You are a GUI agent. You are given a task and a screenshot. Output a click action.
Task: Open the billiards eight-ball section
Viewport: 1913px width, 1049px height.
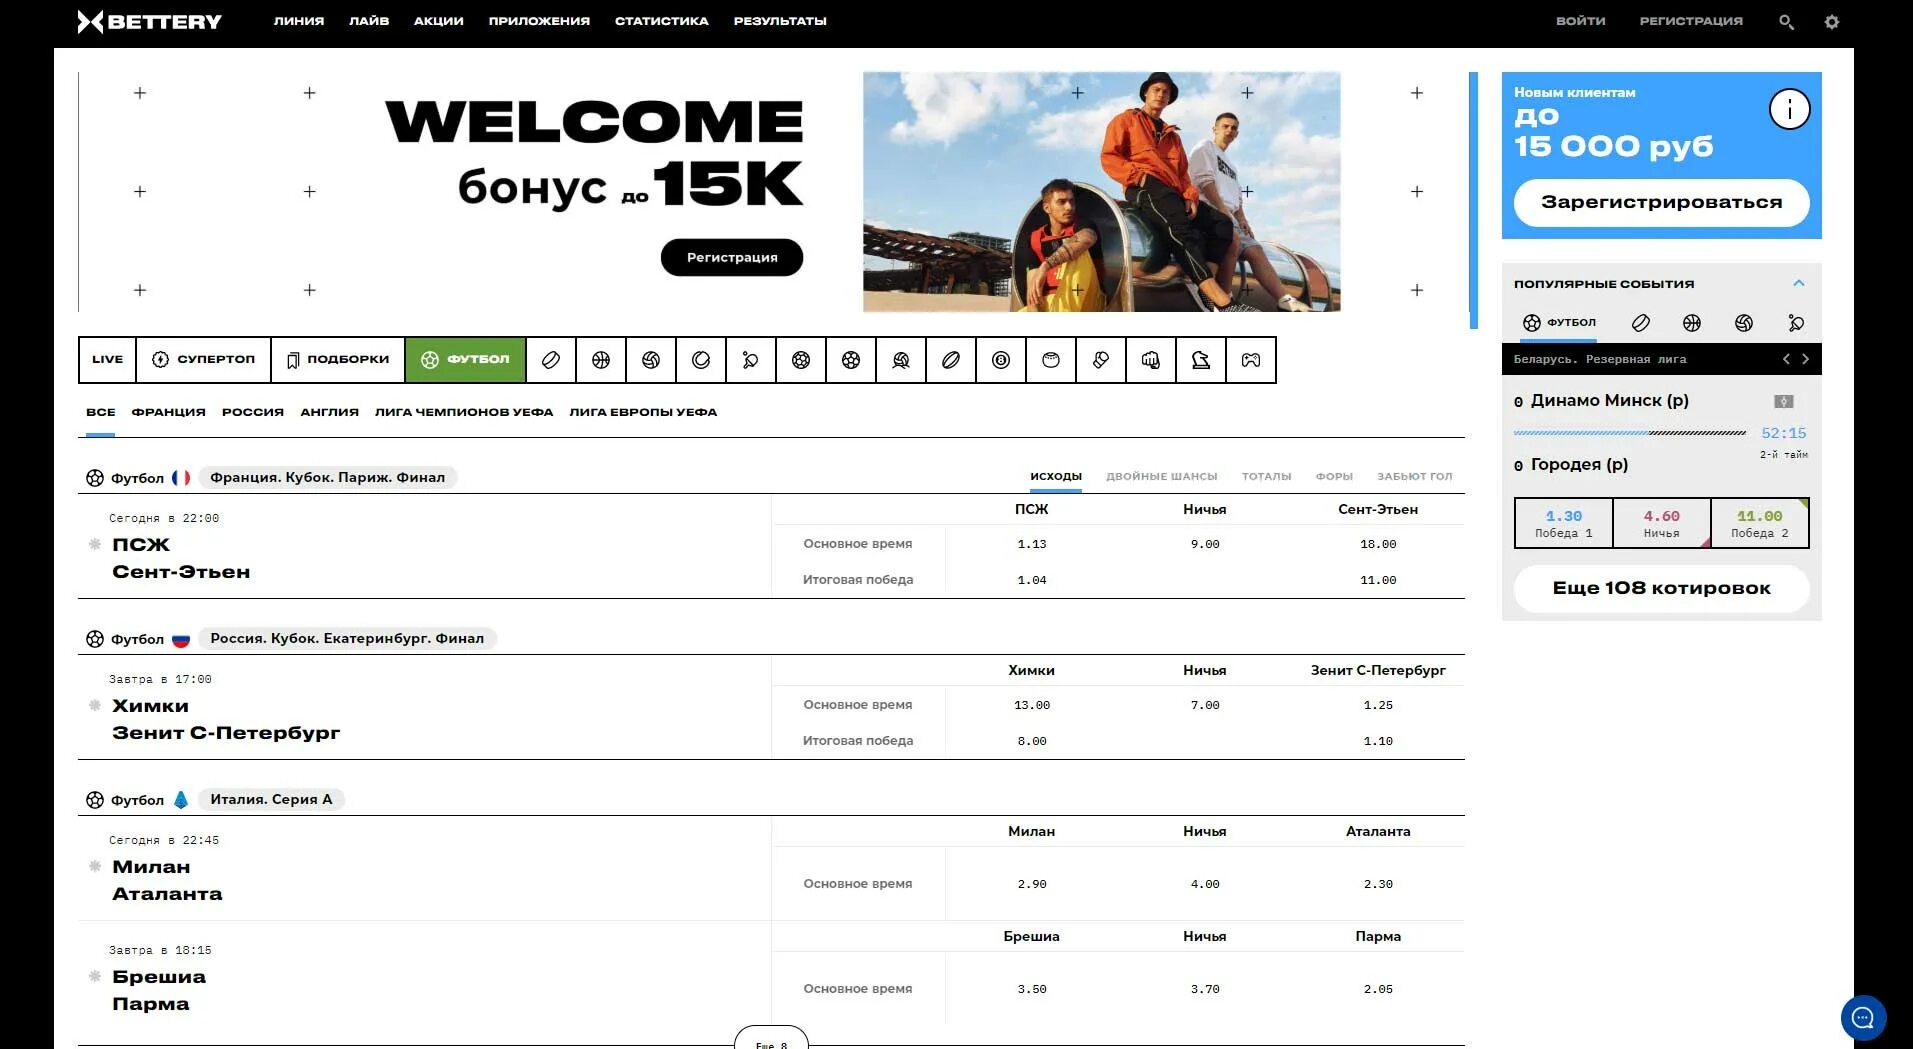click(x=1001, y=360)
